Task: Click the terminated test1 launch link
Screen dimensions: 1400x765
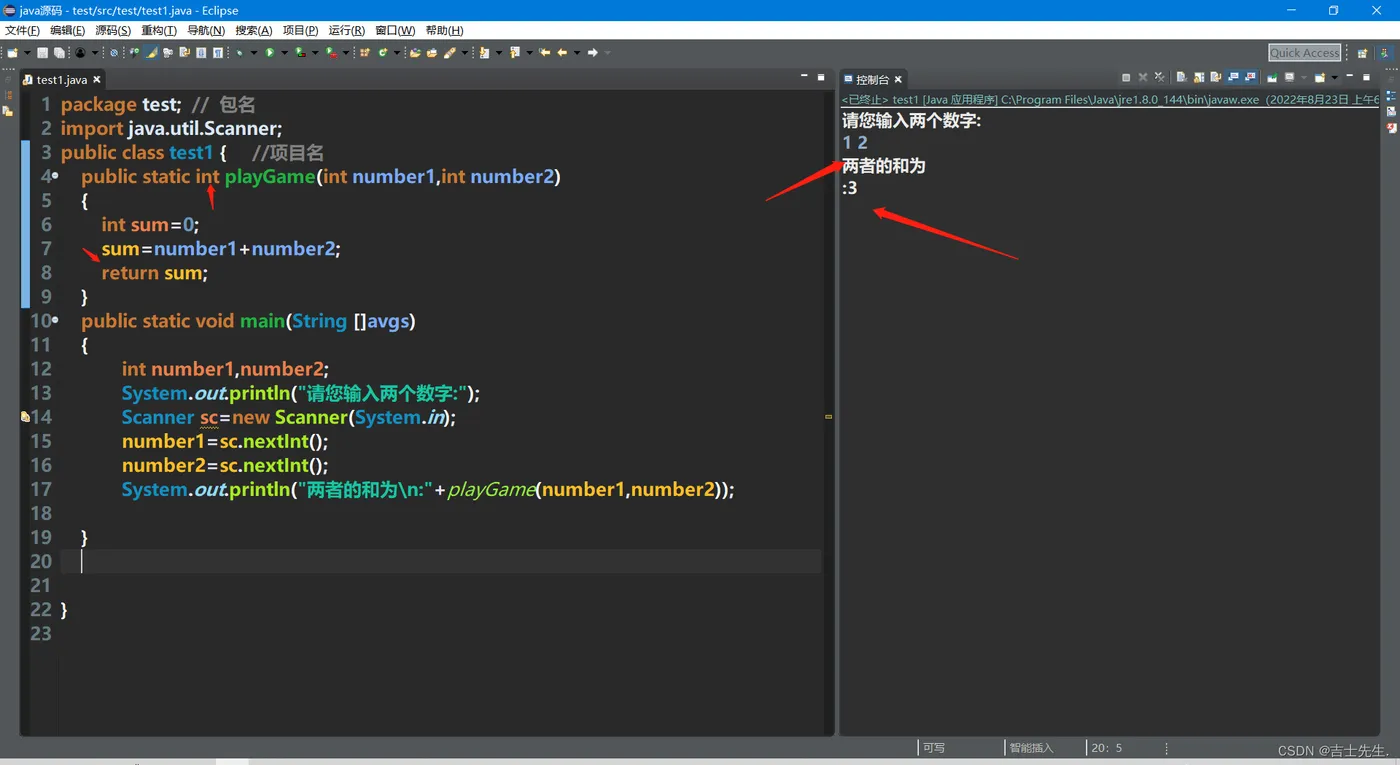Action: tap(1110, 100)
